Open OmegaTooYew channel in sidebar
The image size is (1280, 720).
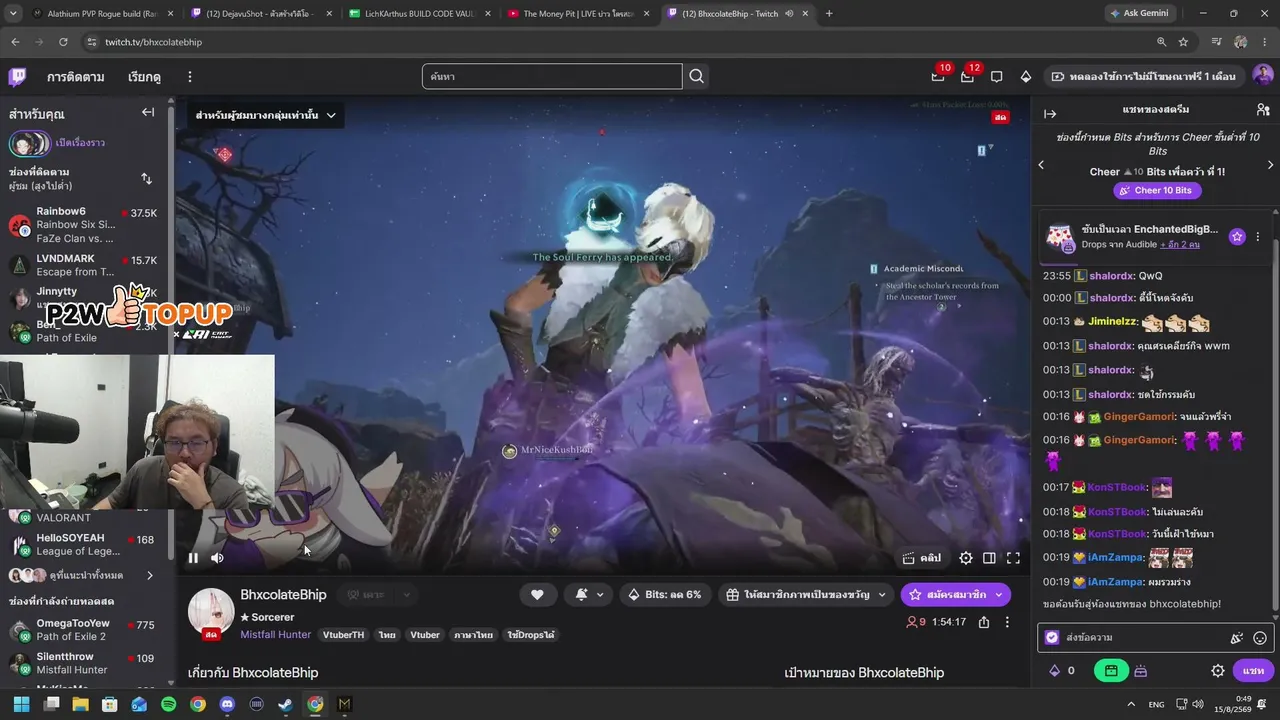82,630
